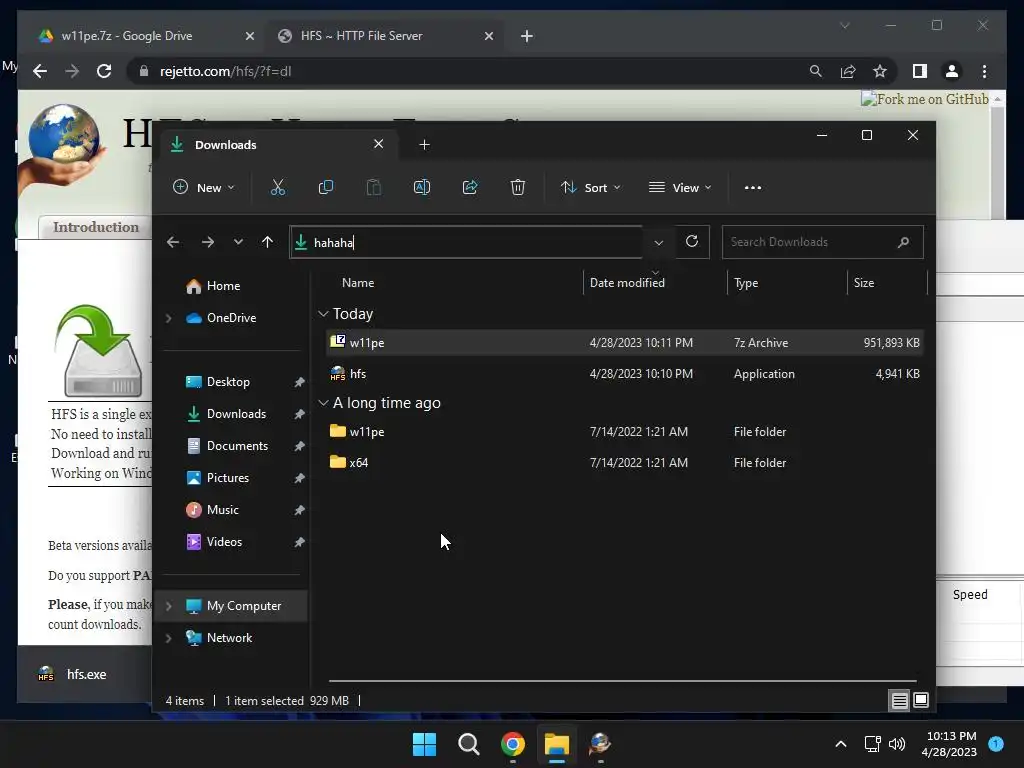Open recent locations dropdown chevron
This screenshot has height=768, width=1024.
click(x=238, y=242)
